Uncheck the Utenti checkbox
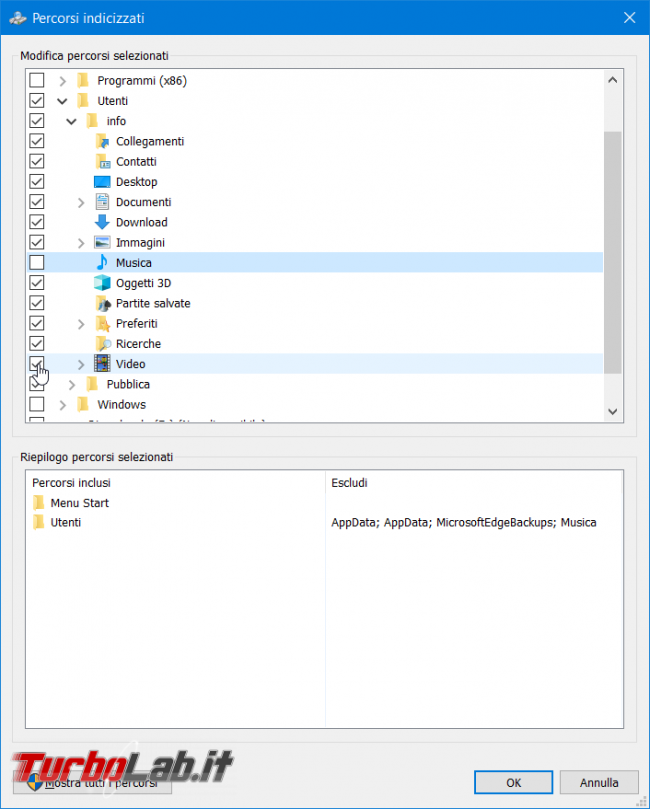This screenshot has width=650, height=809. pyautogui.click(x=37, y=101)
